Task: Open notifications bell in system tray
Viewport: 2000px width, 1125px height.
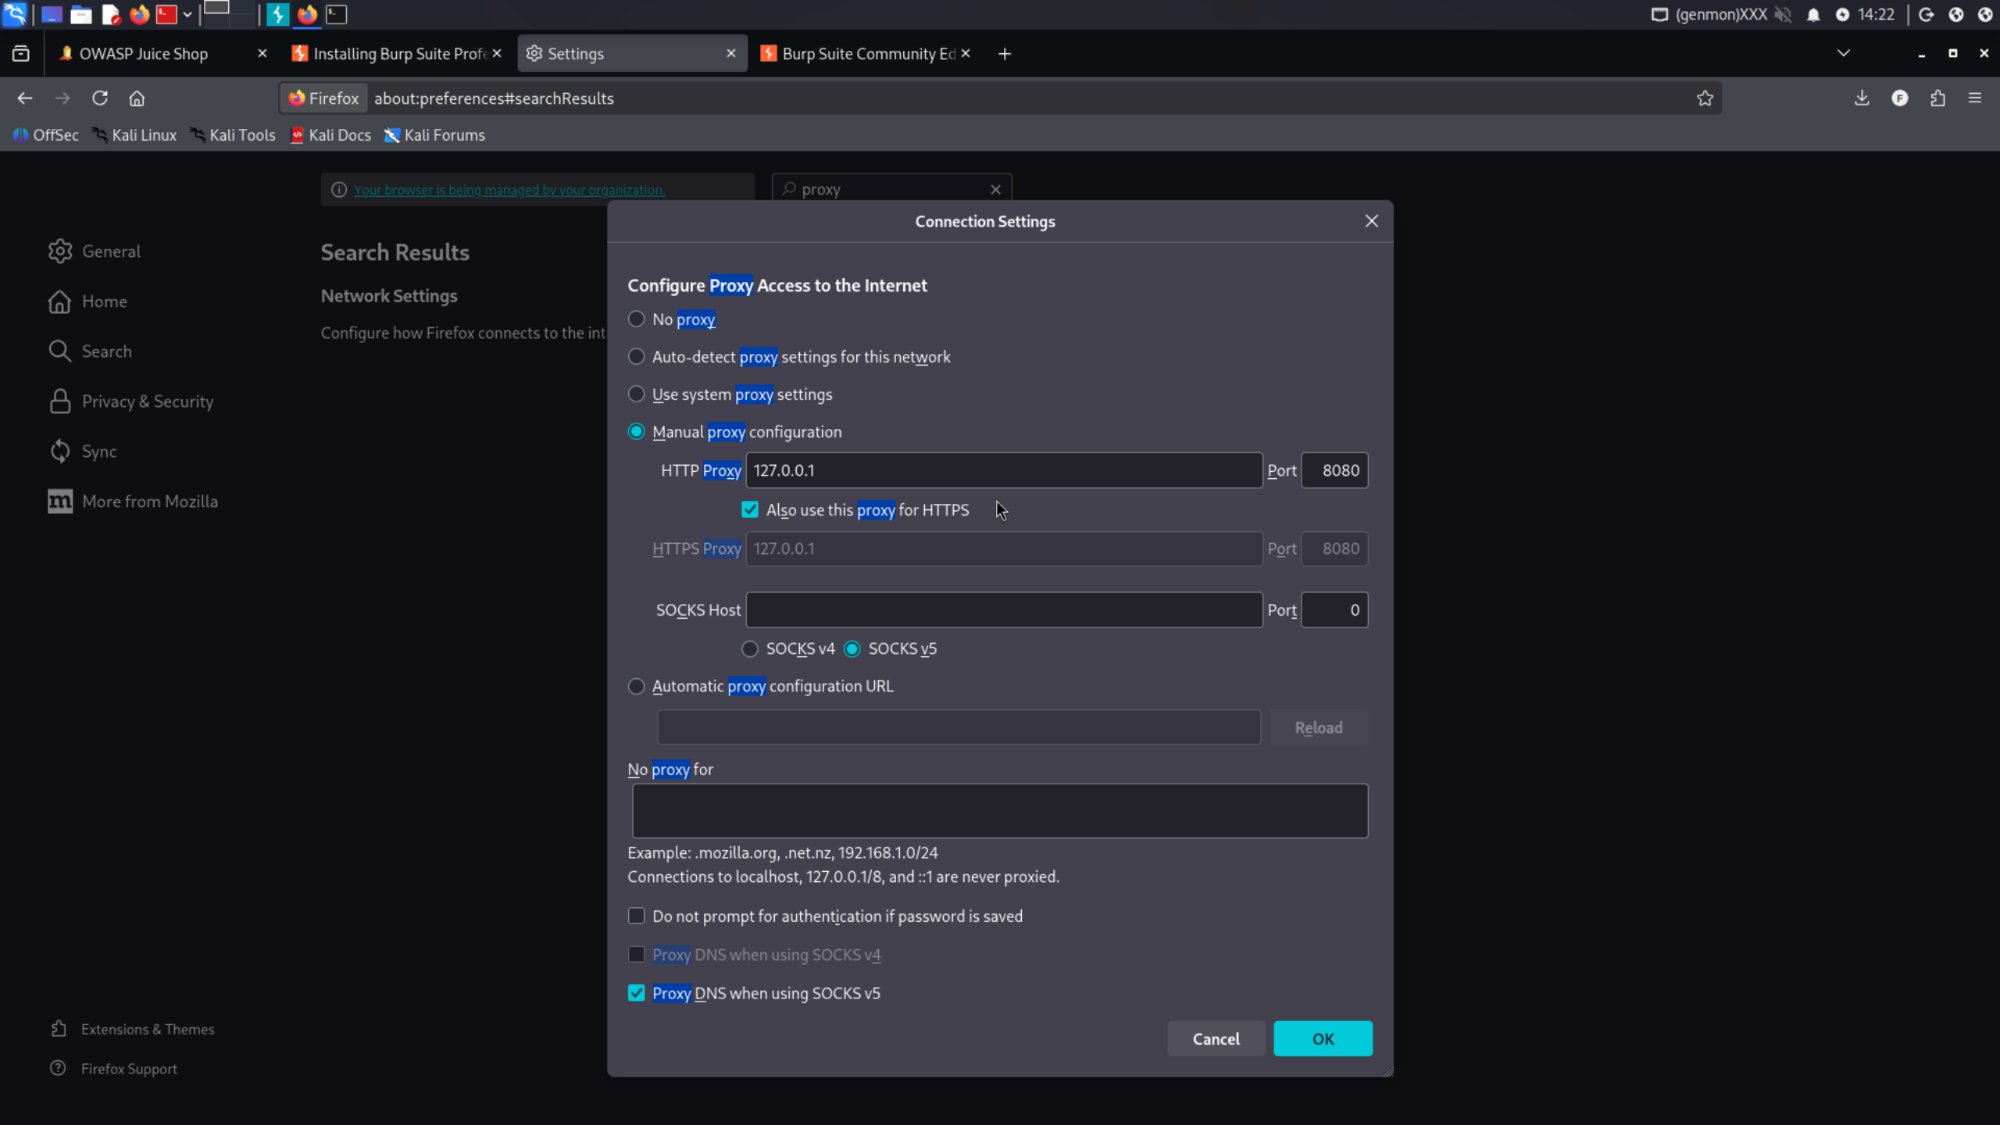Action: [x=1813, y=14]
